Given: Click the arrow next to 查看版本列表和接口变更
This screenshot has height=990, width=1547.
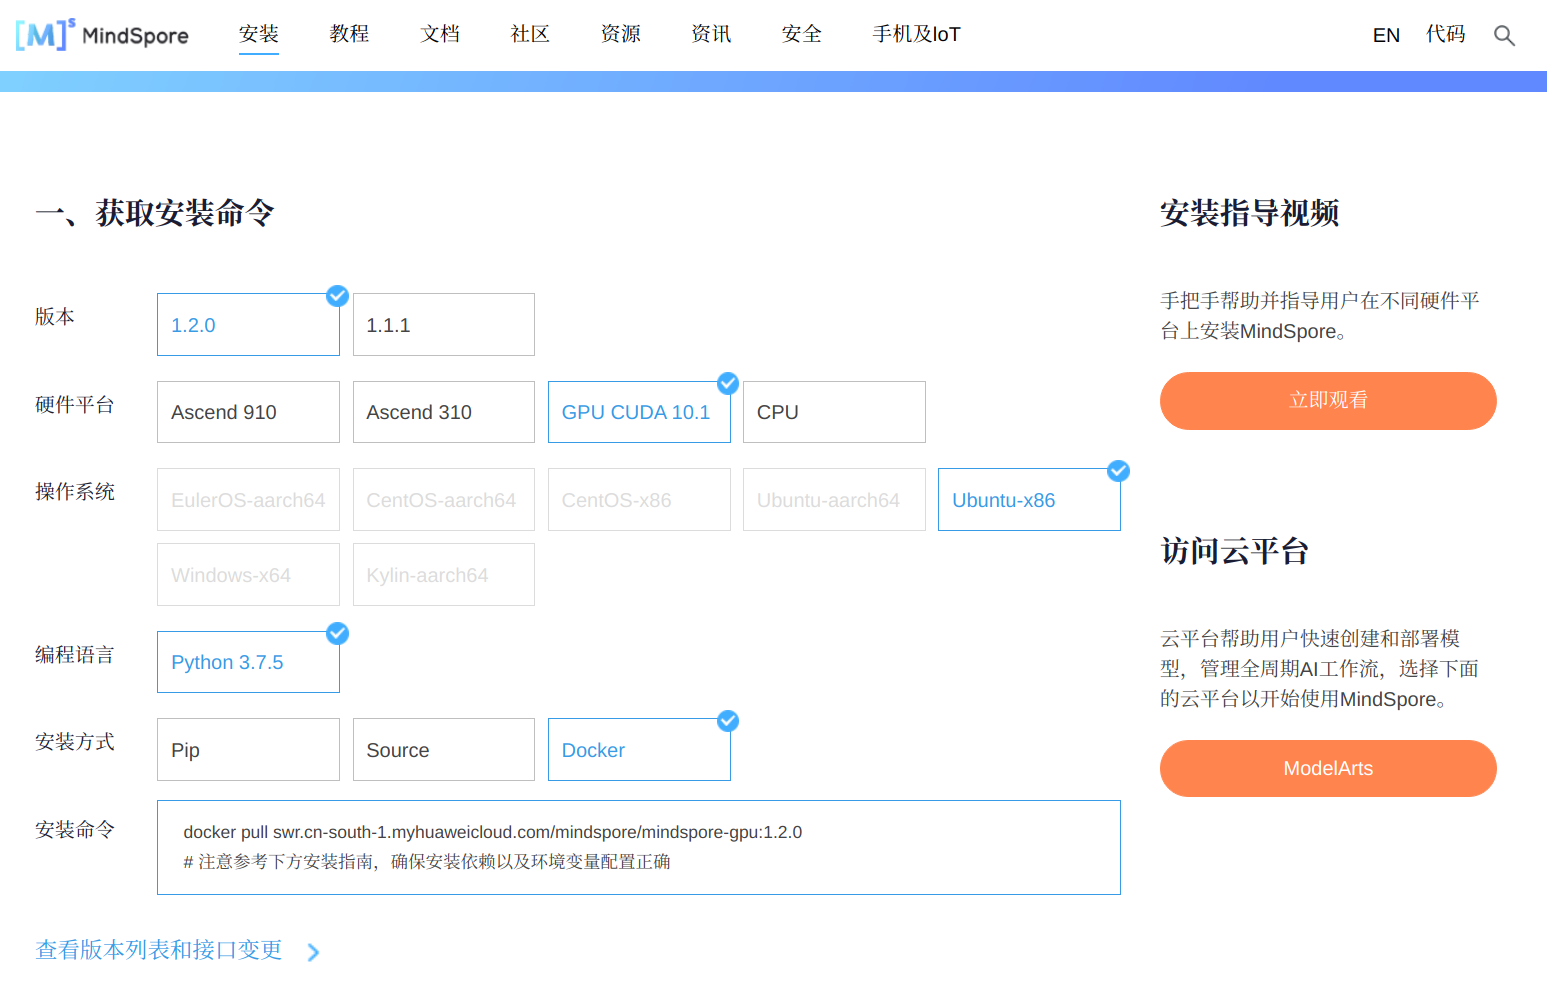Looking at the screenshot, I should tap(313, 952).
